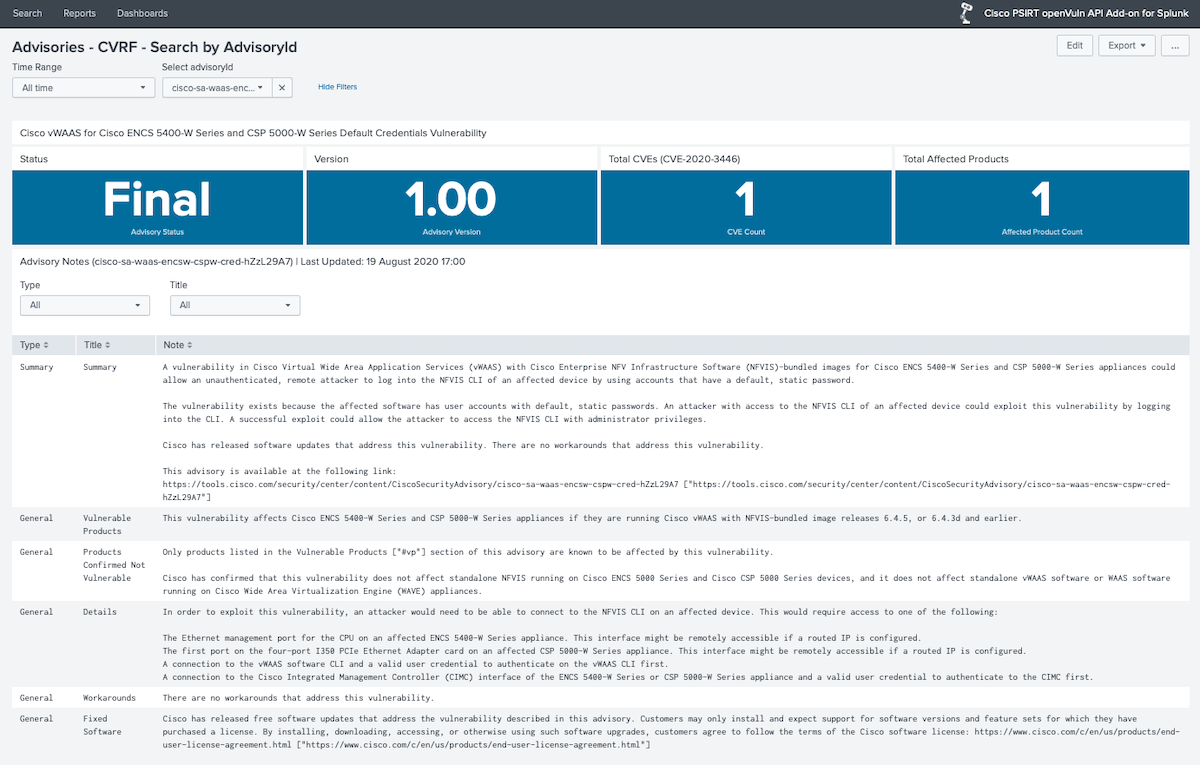Click the Total Affected Products panel heading
Image resolution: width=1200 pixels, height=765 pixels.
[956, 159]
